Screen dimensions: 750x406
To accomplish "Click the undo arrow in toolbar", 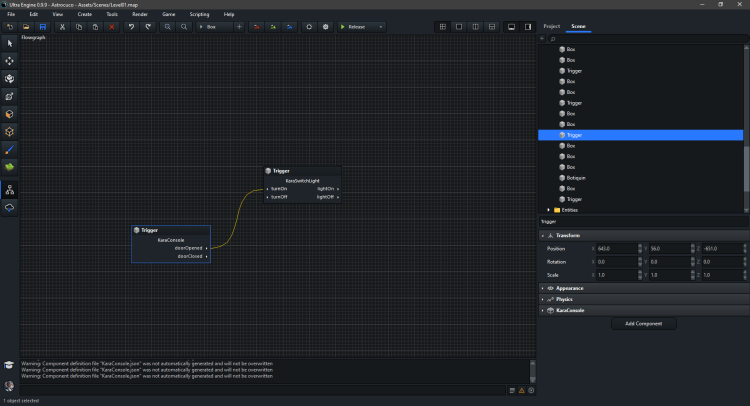I will pos(131,26).
